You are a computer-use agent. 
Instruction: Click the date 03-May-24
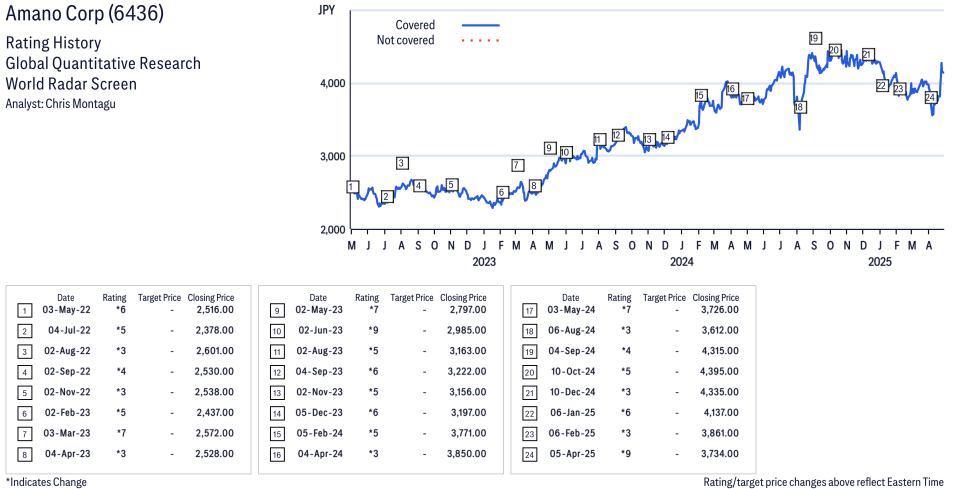pyautogui.click(x=571, y=310)
